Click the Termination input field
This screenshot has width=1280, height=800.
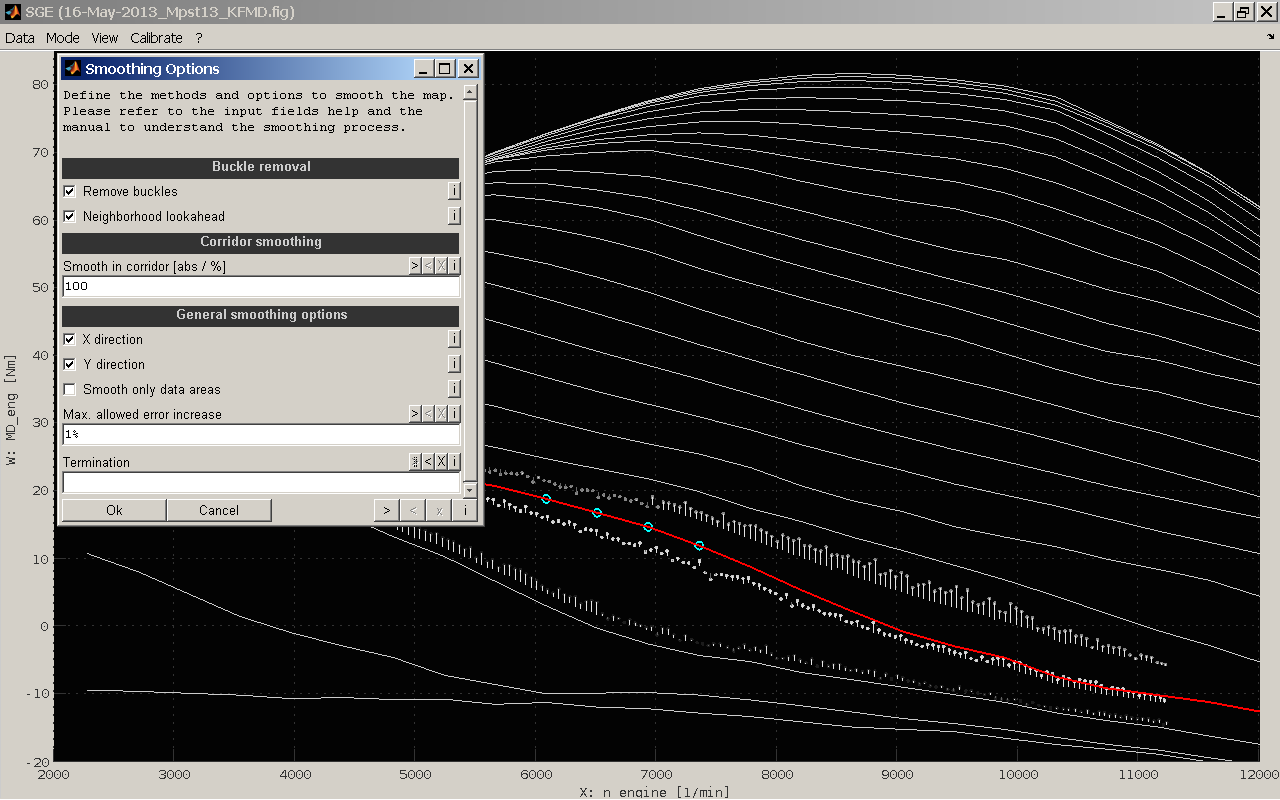(x=261, y=483)
